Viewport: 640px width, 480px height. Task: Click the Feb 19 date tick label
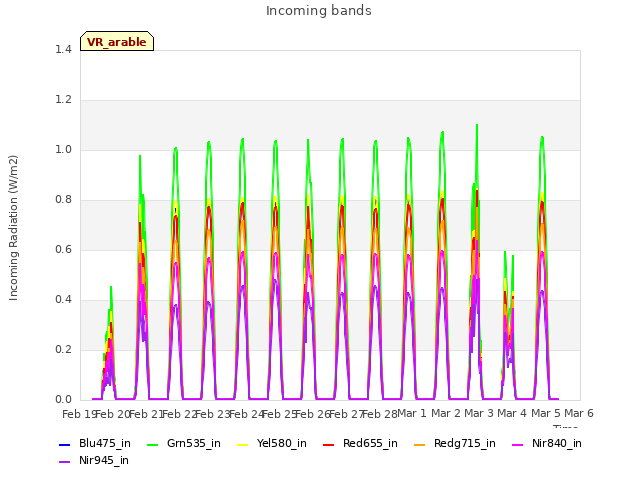click(x=79, y=414)
